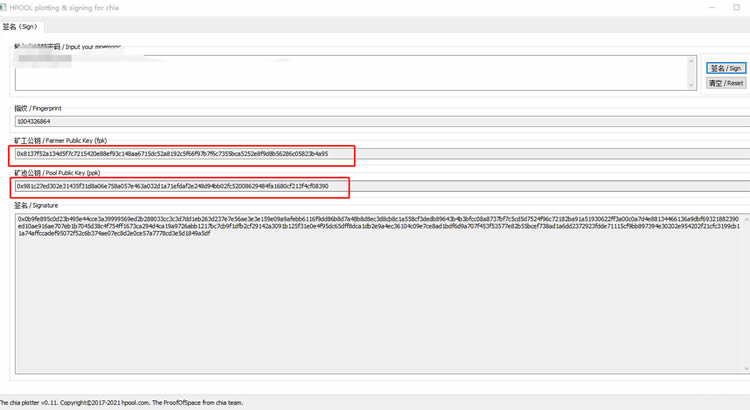Screen dimensions: 750x410
Task: Click the 清空 / Reset button
Action: (726, 83)
